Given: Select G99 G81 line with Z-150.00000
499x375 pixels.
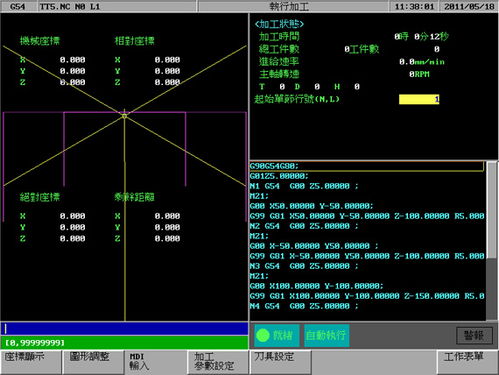Looking at the screenshot, I should tap(367, 296).
